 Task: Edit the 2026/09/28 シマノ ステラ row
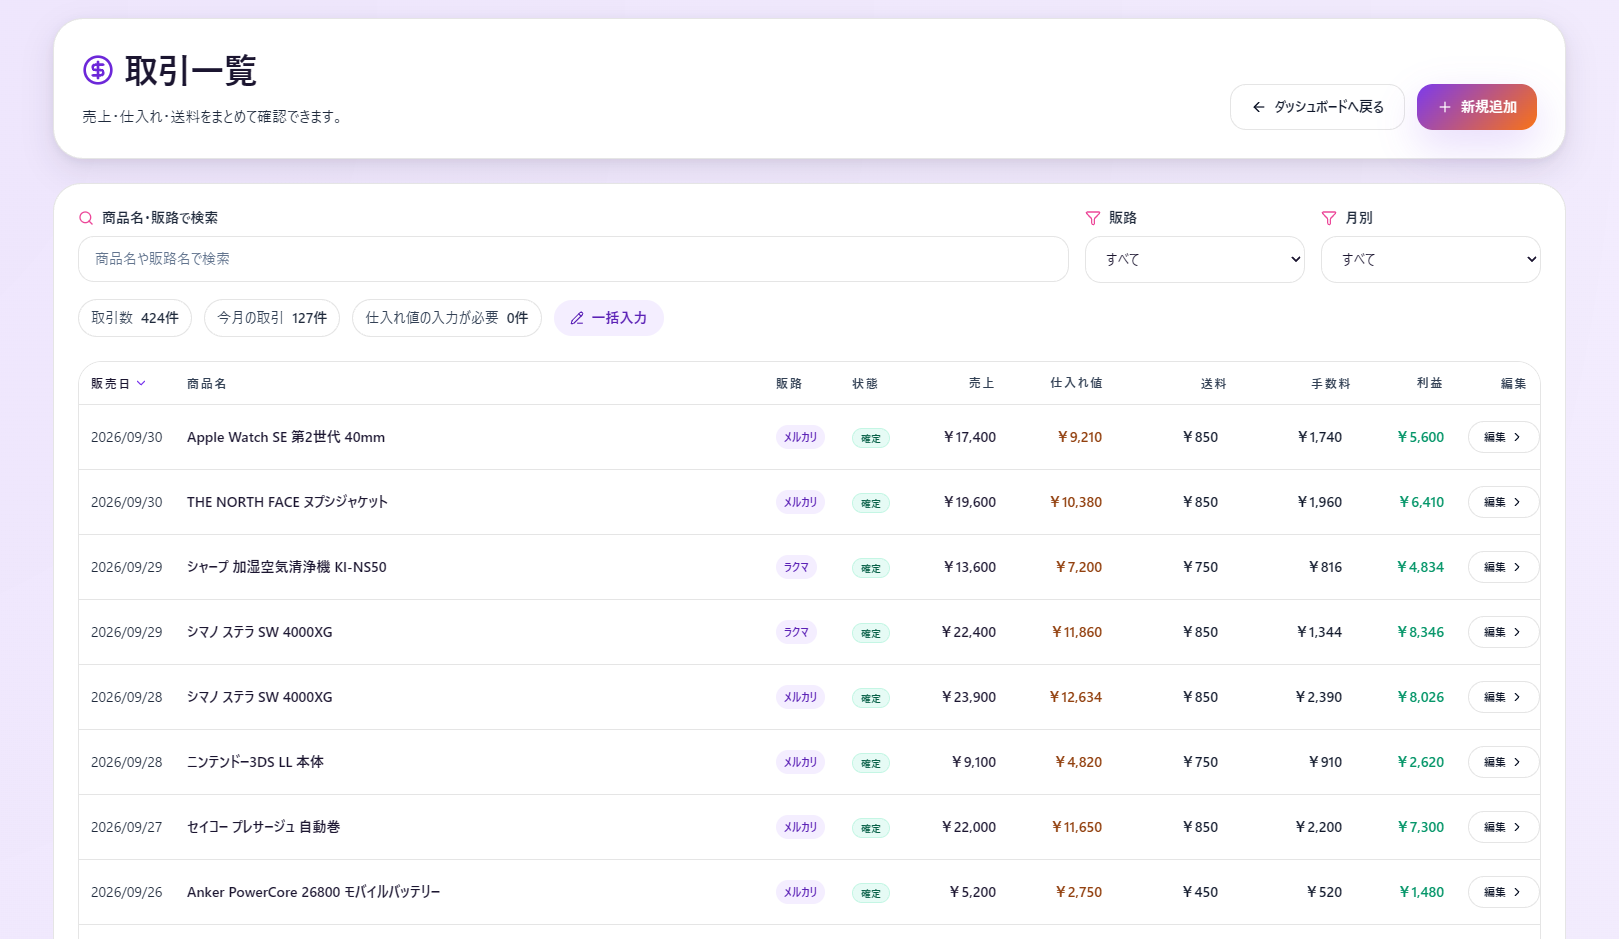(1503, 697)
